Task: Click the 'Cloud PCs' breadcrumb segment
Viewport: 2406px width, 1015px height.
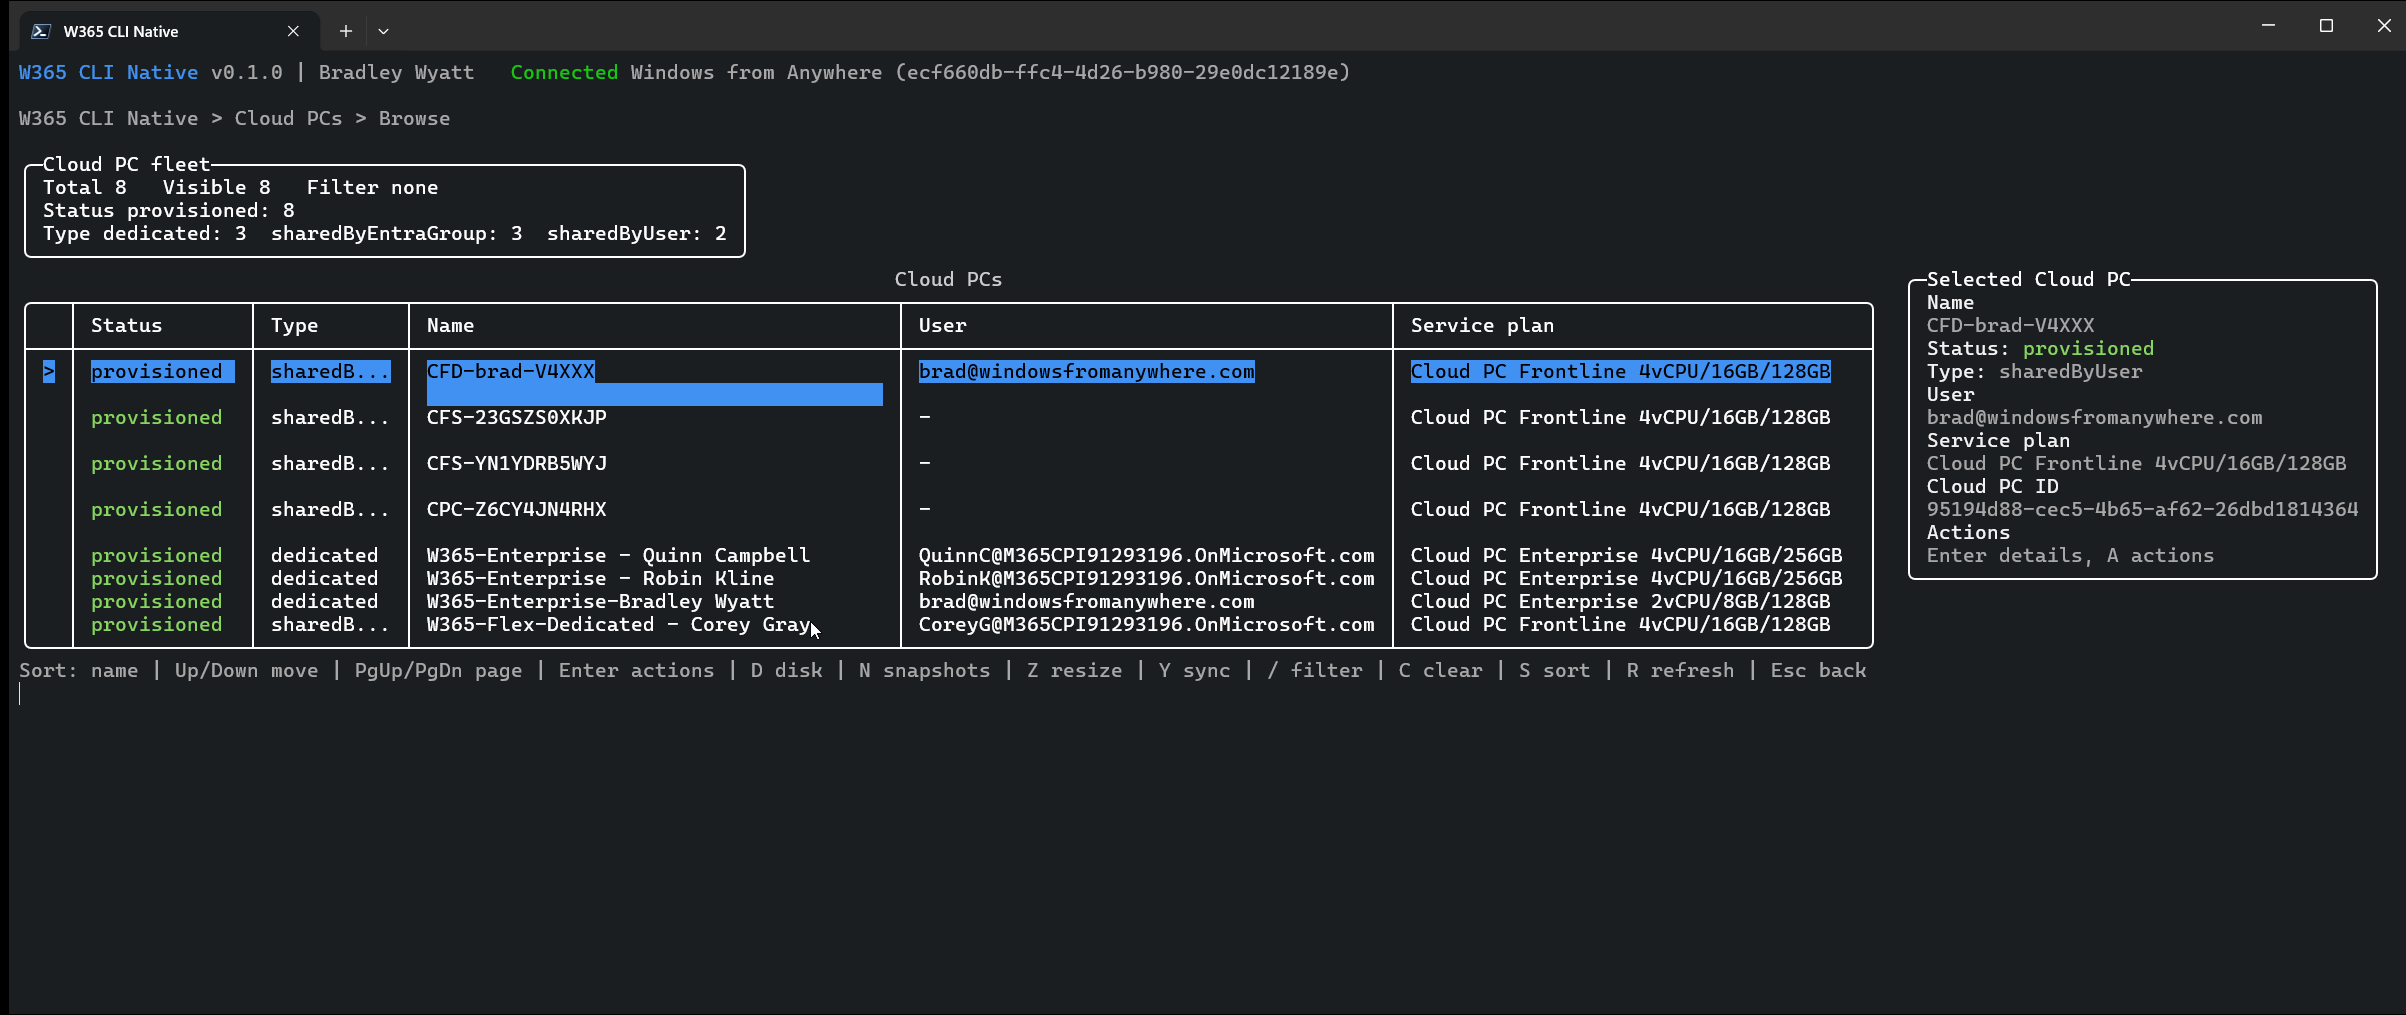Action: [288, 119]
